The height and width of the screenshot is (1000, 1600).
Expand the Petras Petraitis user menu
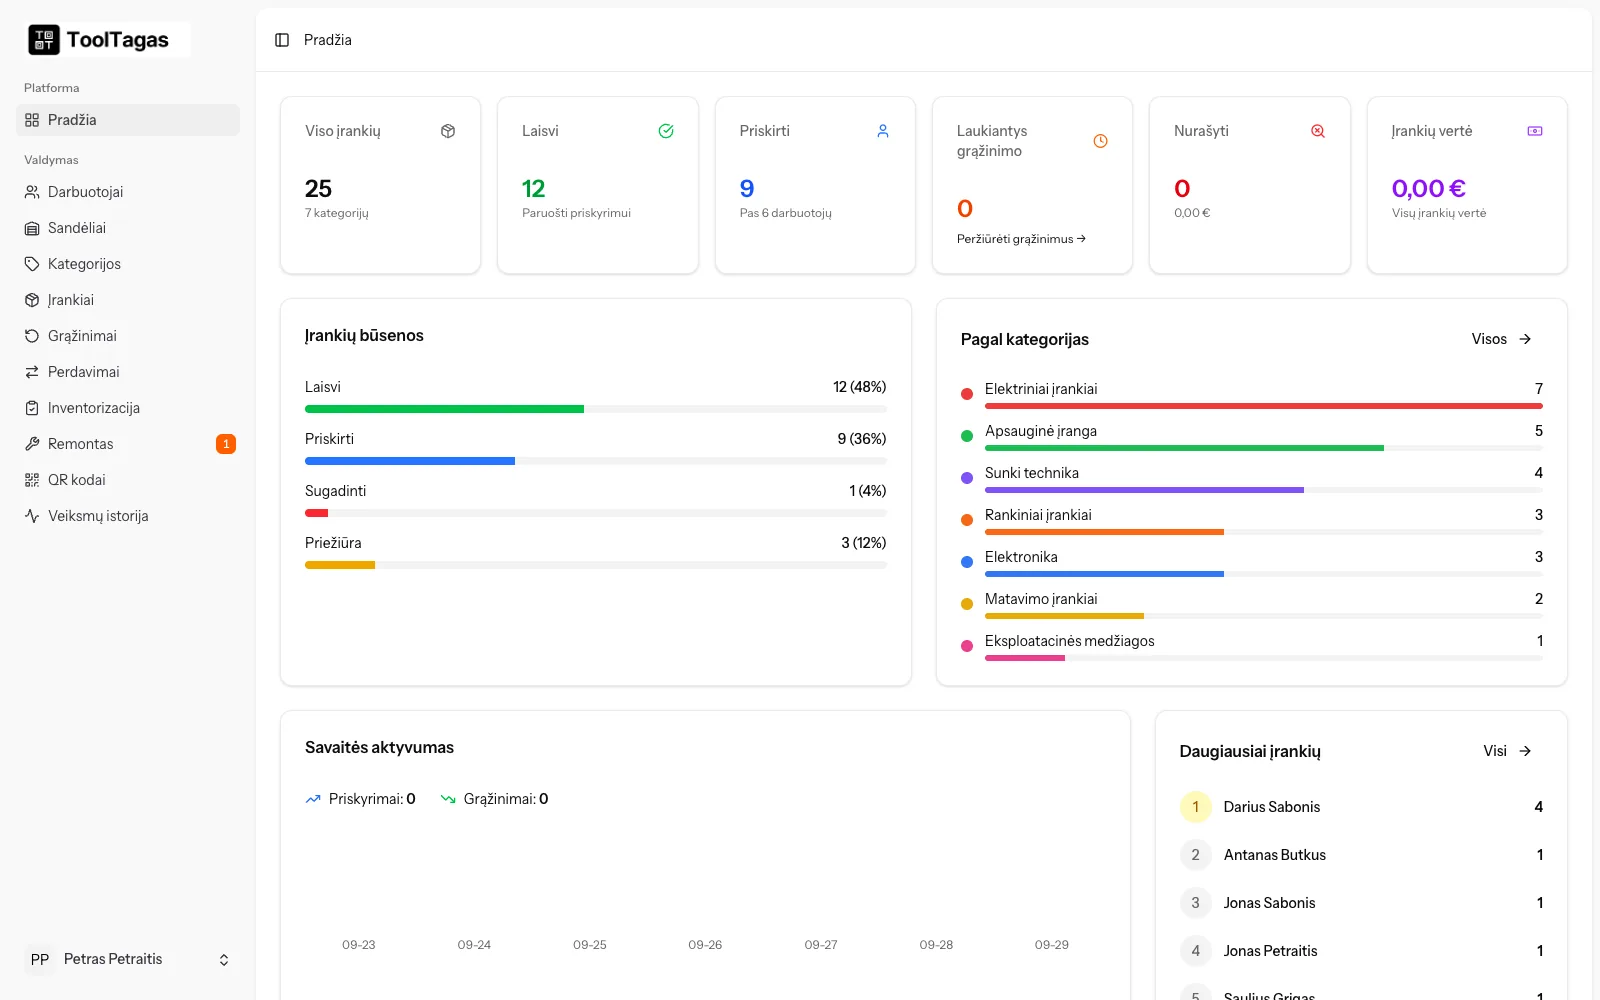[128, 960]
